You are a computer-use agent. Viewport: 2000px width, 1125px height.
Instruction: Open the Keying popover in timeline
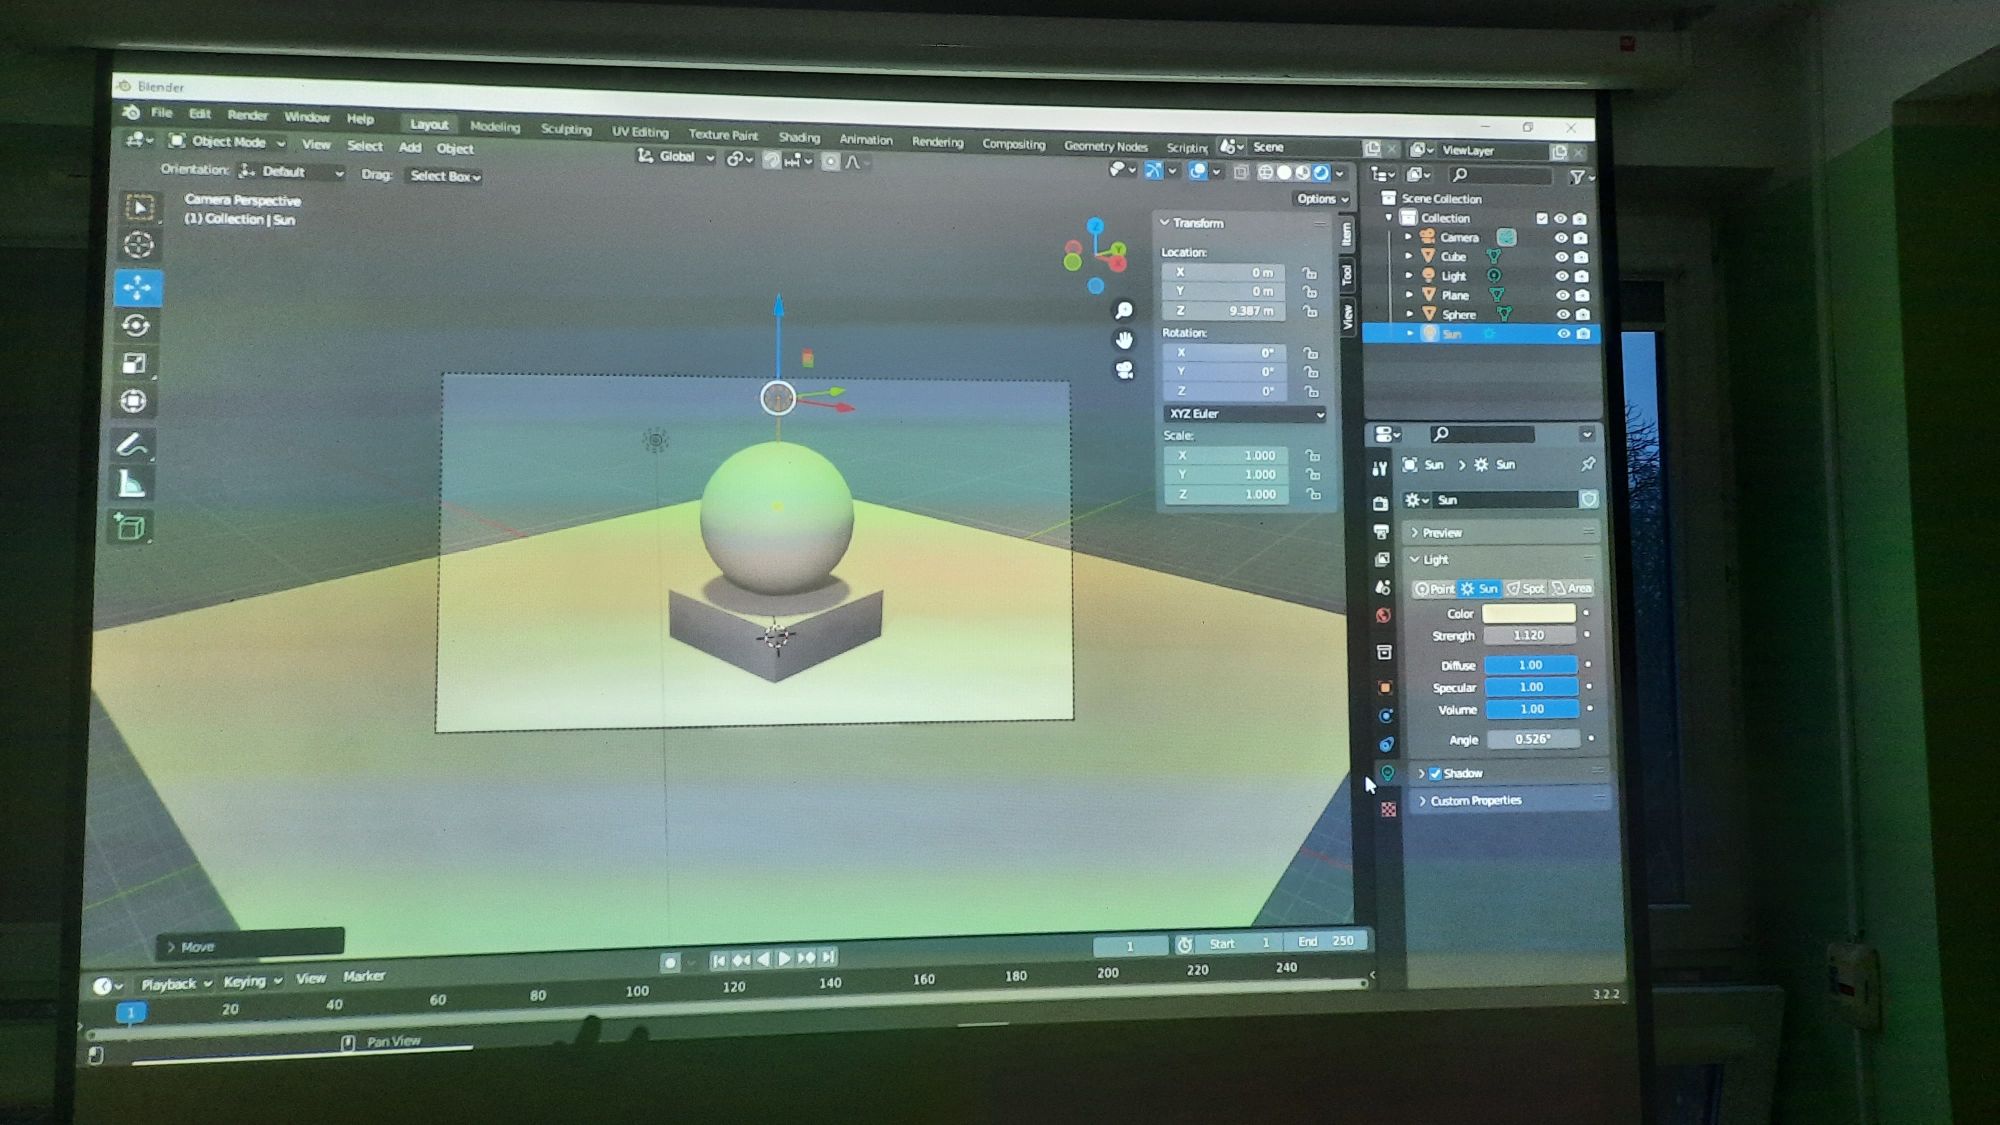(252, 981)
